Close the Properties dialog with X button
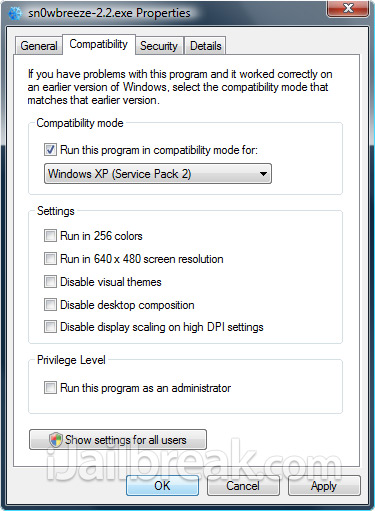Viewport: 375px width, 511px height. tap(348, 8)
